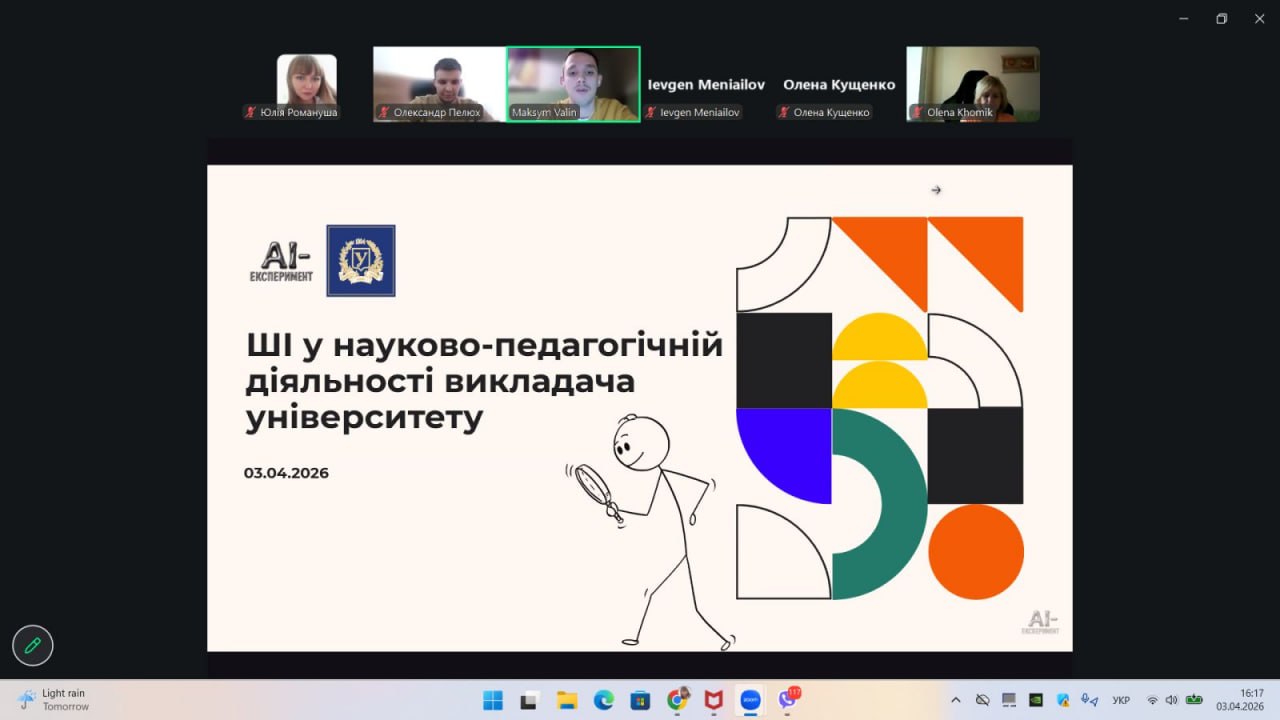Open the Windows Start menu
This screenshot has width=1280, height=720.
tap(493, 700)
